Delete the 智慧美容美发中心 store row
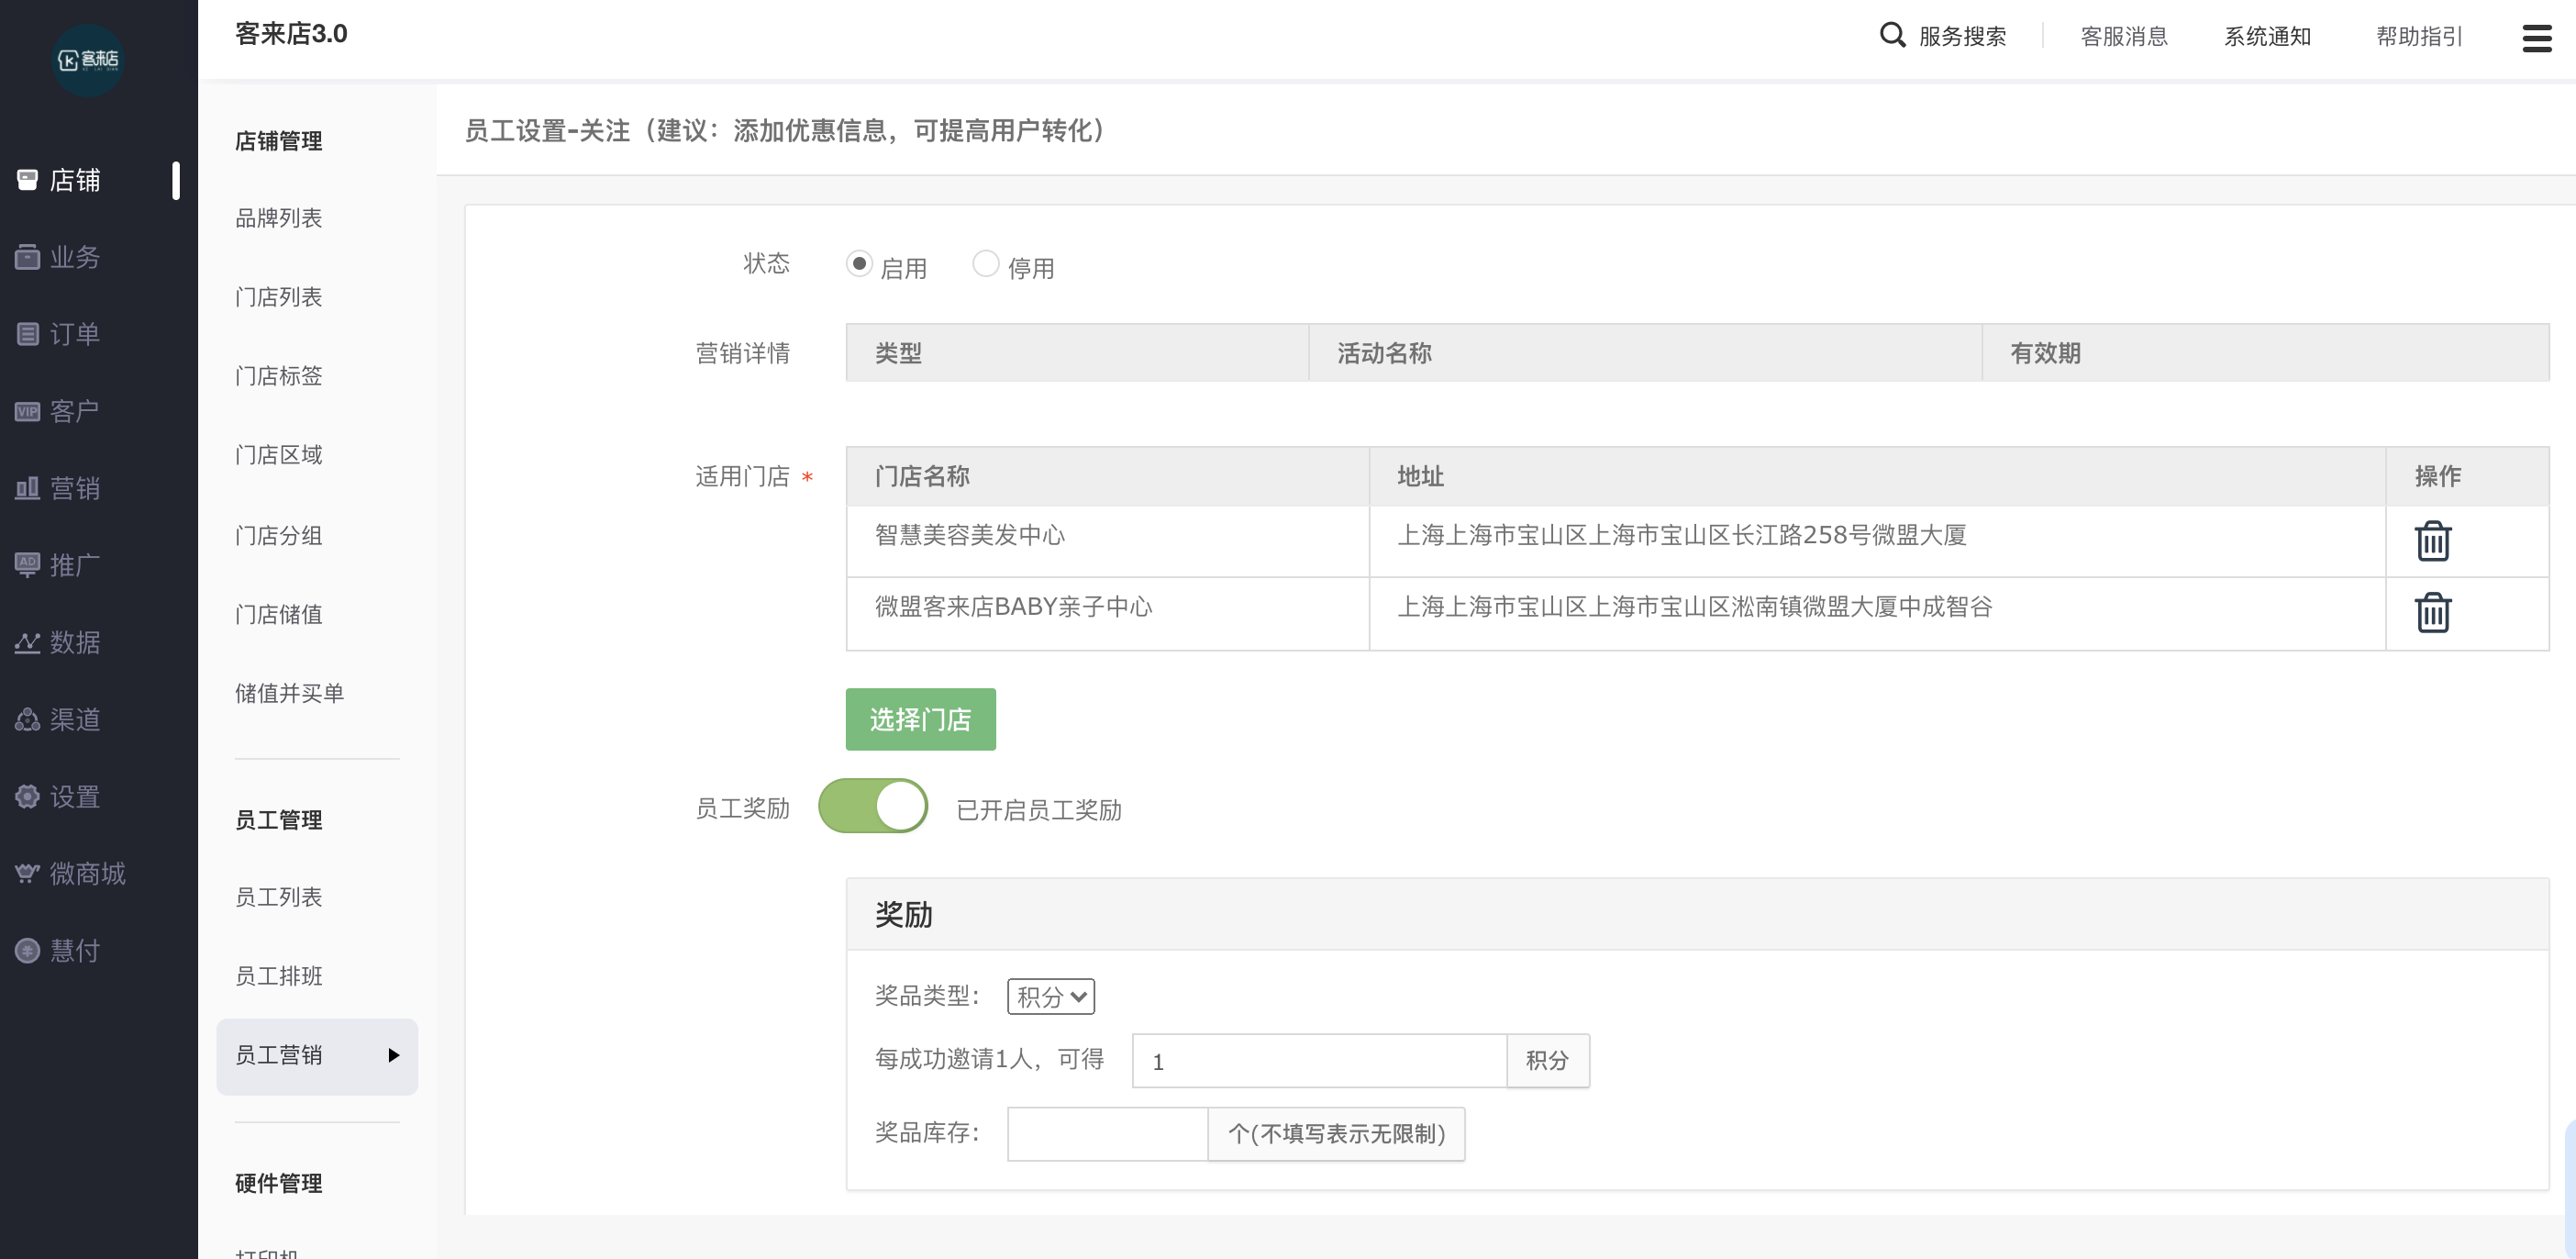This screenshot has height=1259, width=2576. coord(2432,541)
